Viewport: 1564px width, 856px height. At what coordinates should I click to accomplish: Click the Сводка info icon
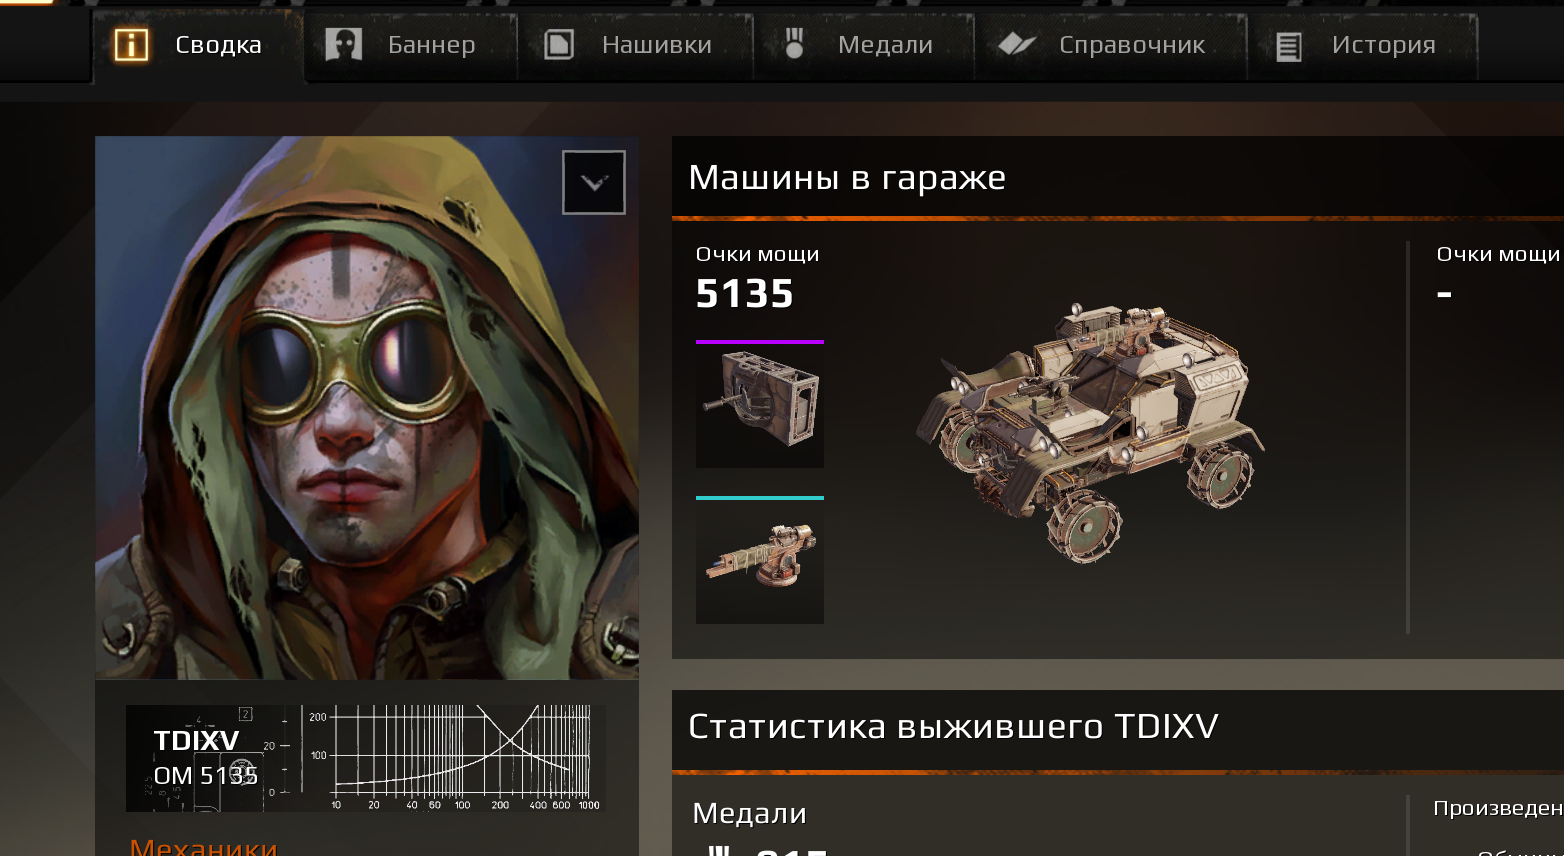(x=131, y=45)
